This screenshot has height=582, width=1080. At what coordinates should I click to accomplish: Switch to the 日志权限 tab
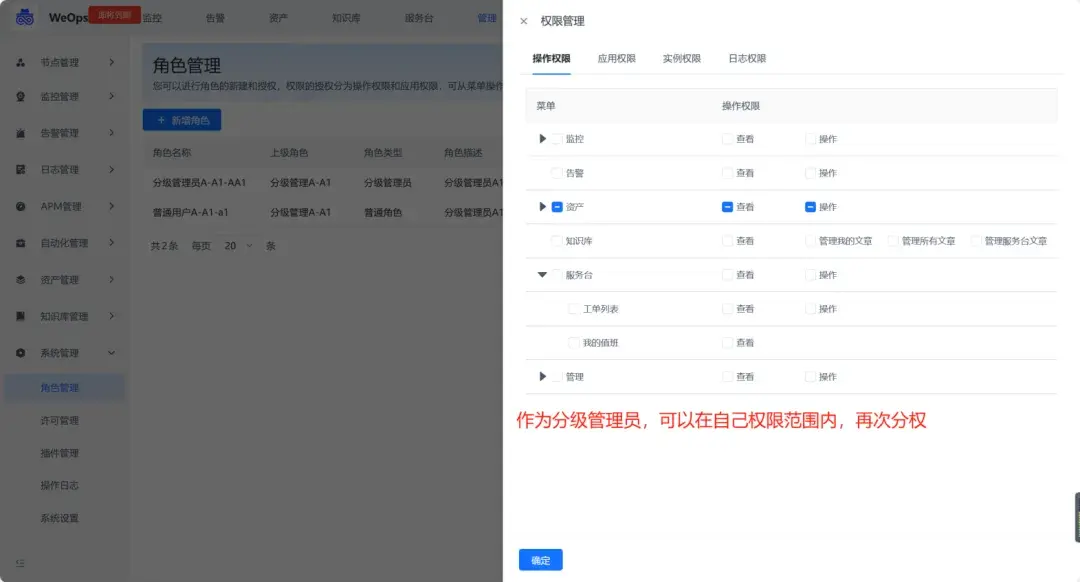pyautogui.click(x=747, y=59)
